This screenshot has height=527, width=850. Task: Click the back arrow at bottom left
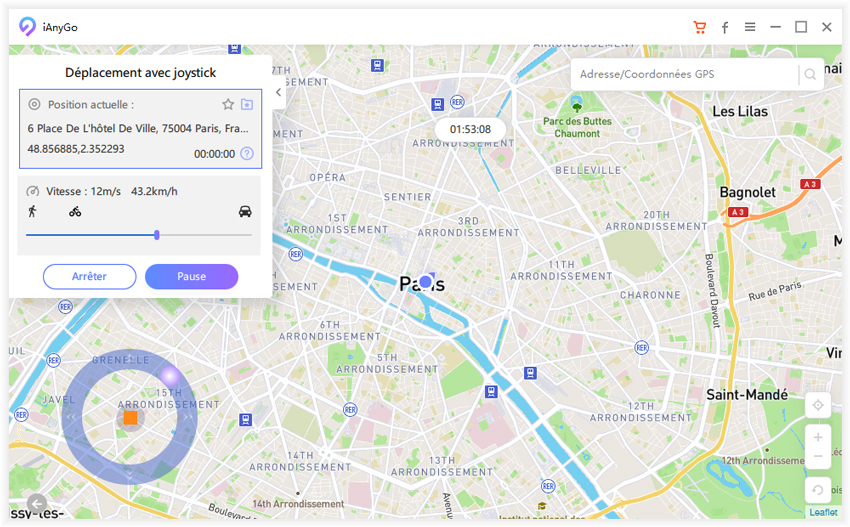[x=36, y=504]
